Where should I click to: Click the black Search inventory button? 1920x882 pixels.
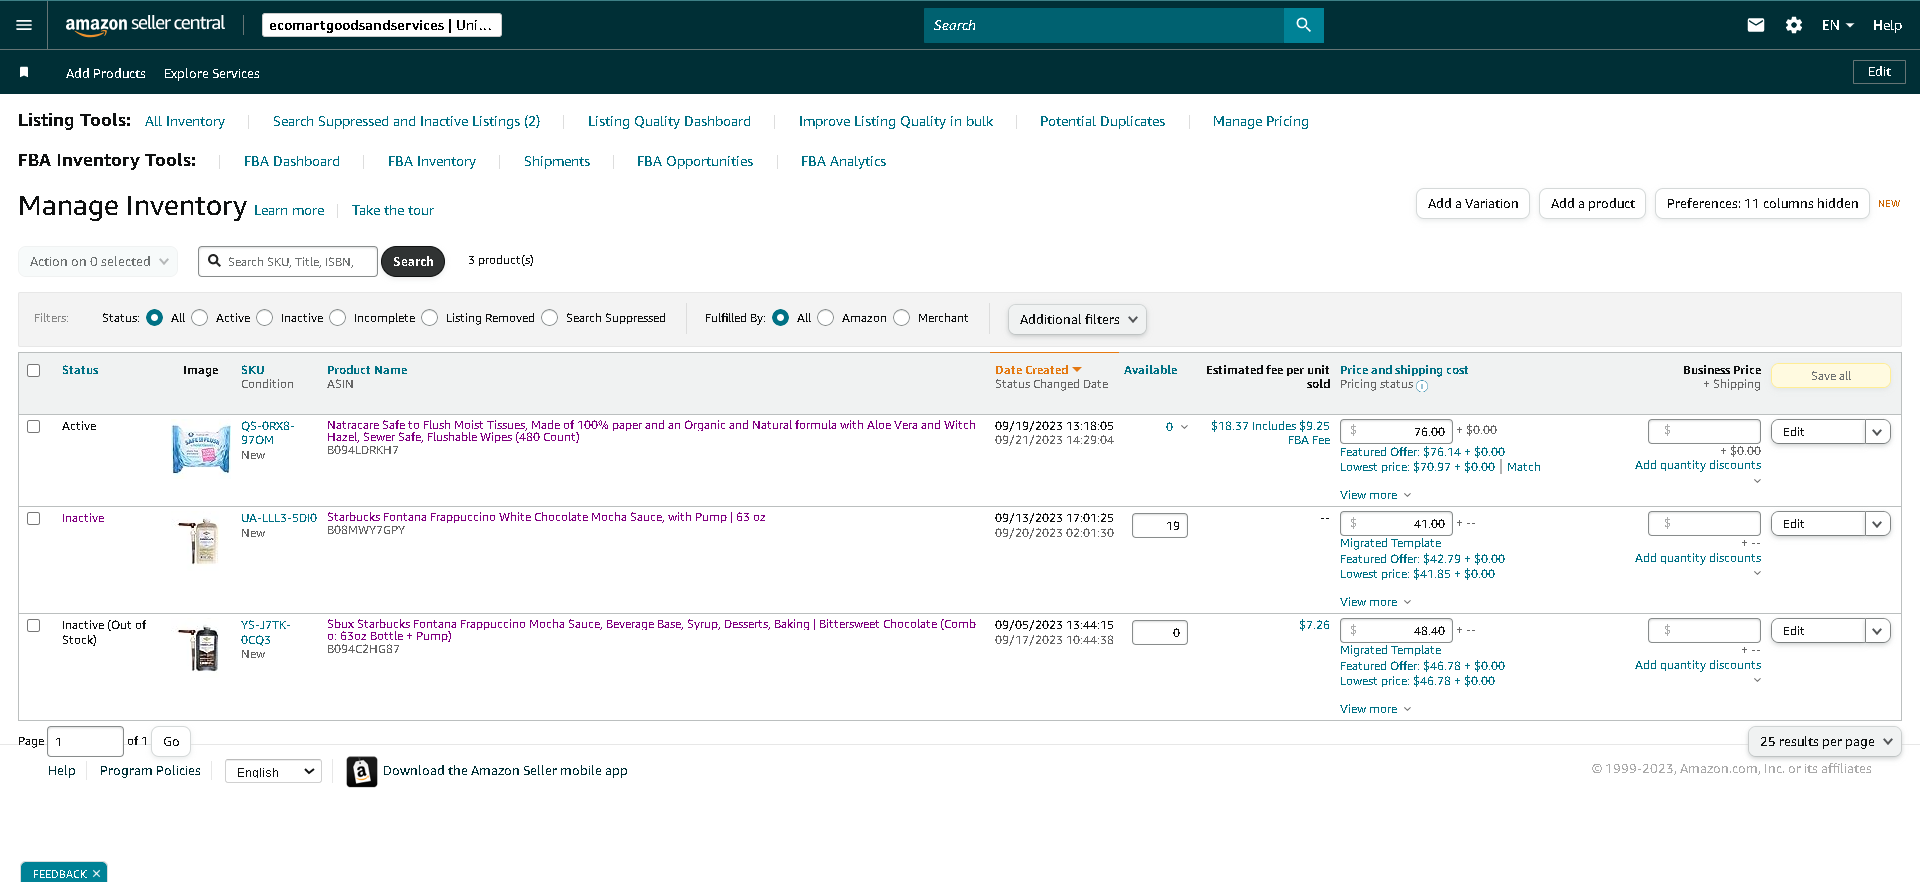pyautogui.click(x=413, y=261)
